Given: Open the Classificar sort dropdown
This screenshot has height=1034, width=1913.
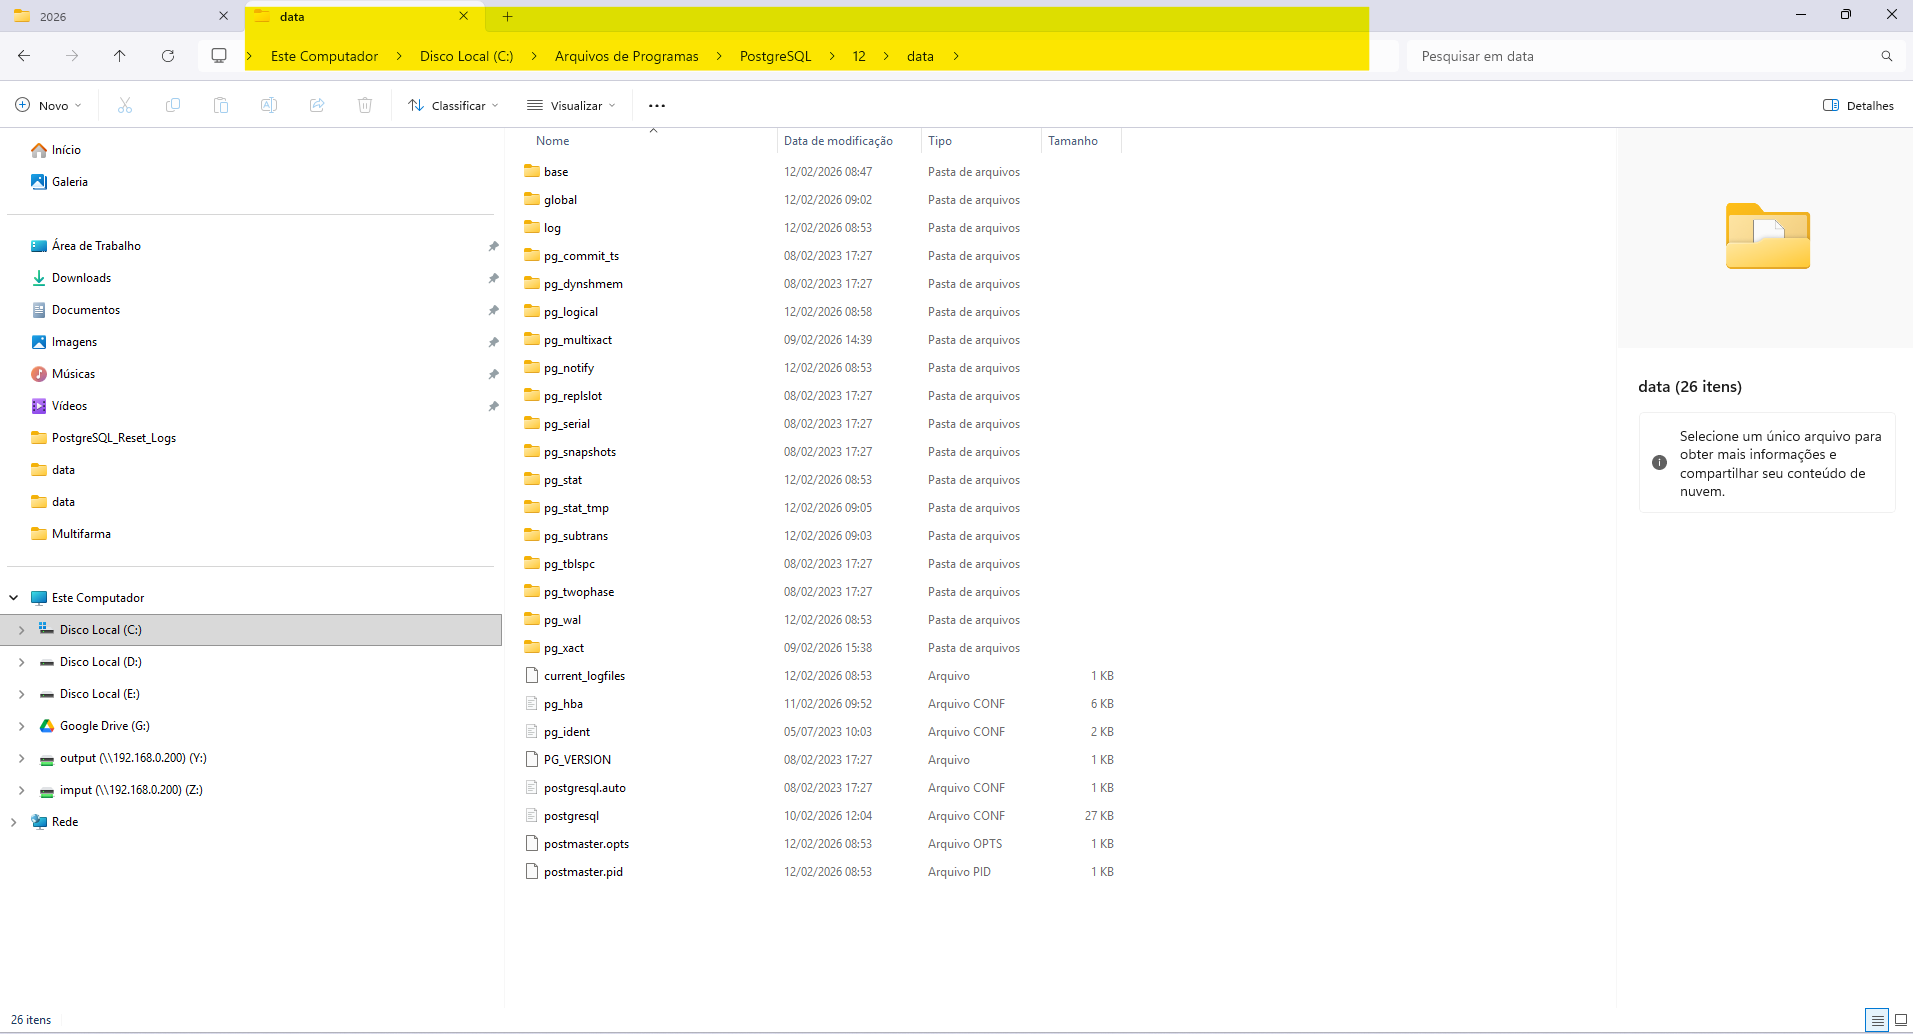Looking at the screenshot, I should click(453, 105).
